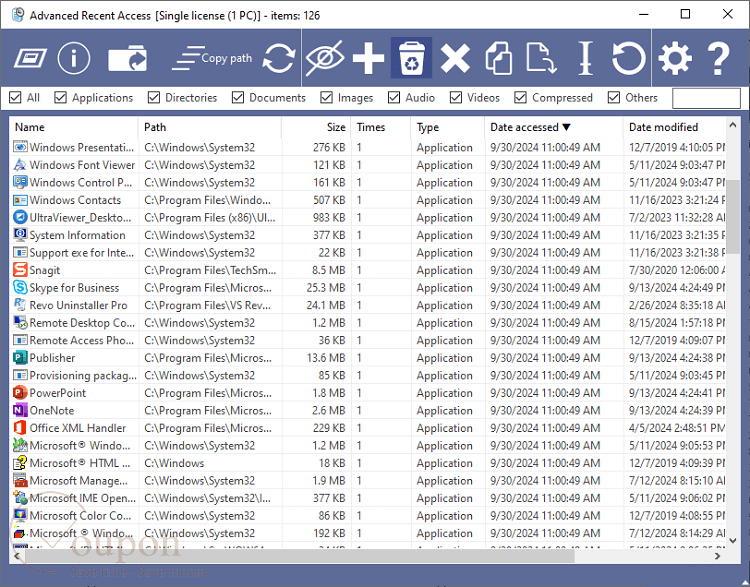Click the move file arrow icon

coord(541,58)
